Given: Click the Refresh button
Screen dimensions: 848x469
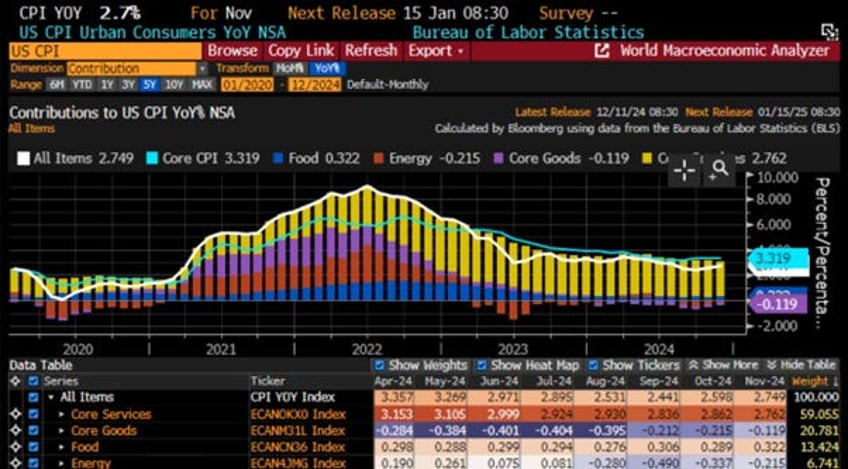Looking at the screenshot, I should pyautogui.click(x=371, y=51).
